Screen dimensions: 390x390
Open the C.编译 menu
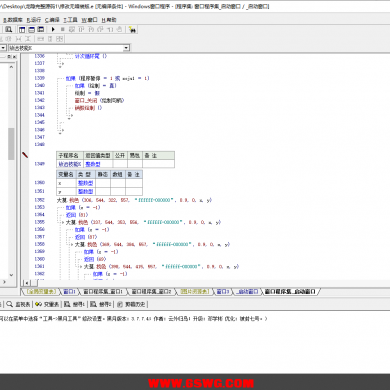pos(52,20)
